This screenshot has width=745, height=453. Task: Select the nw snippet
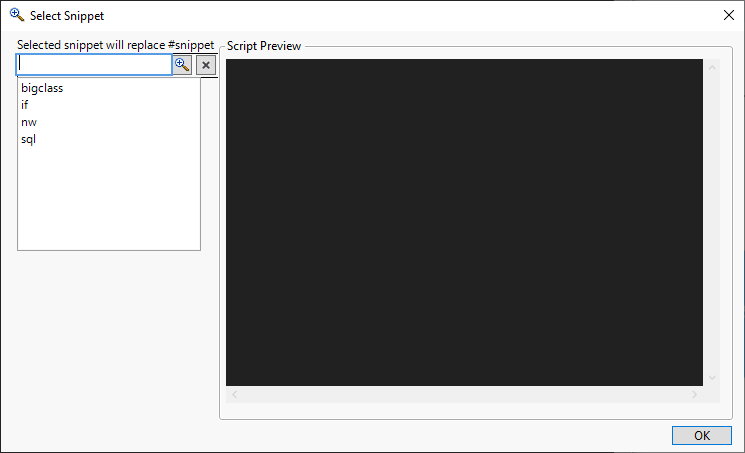pos(29,122)
